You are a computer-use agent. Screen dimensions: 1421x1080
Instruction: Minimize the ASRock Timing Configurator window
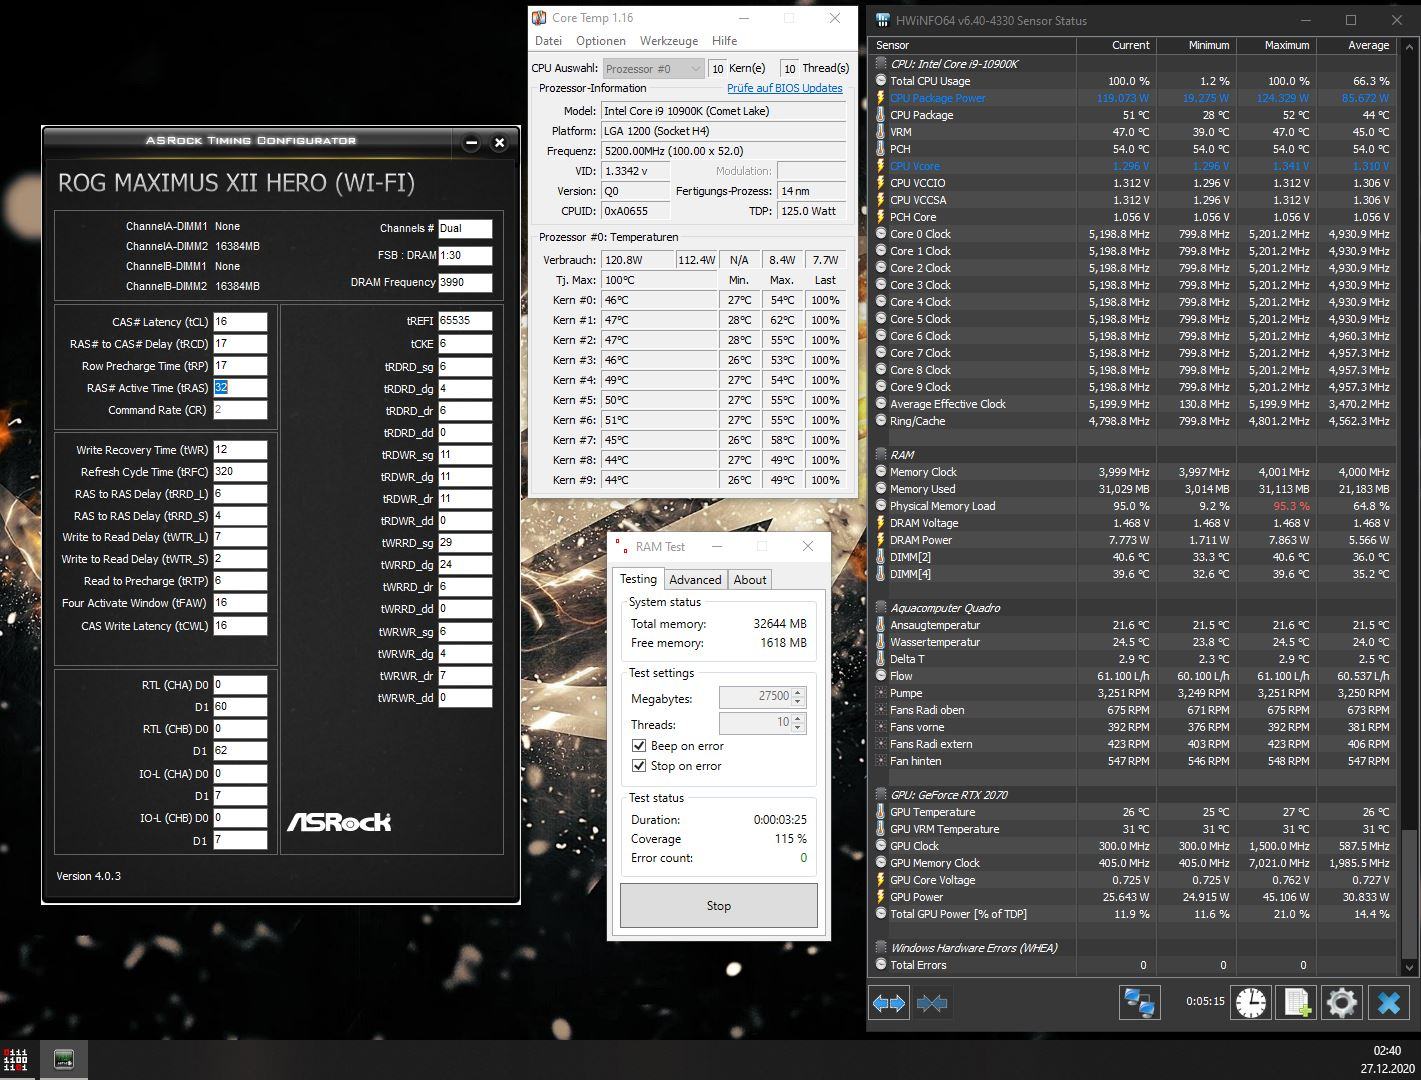pyautogui.click(x=471, y=143)
